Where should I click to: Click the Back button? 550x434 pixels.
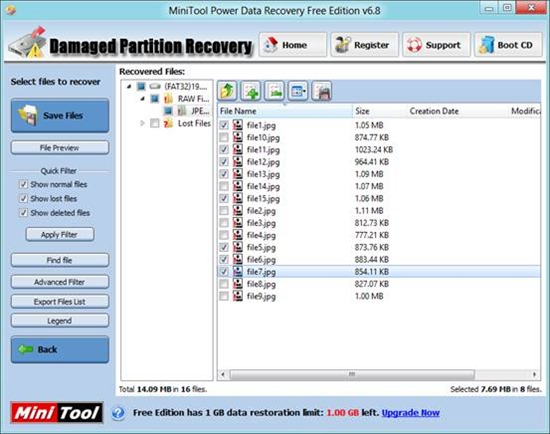pos(60,349)
